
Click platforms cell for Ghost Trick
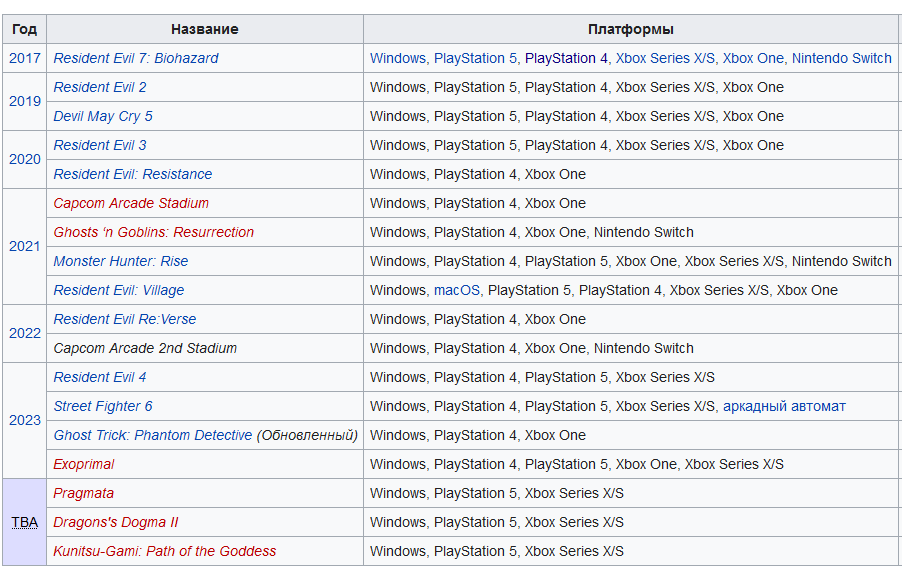(630, 435)
